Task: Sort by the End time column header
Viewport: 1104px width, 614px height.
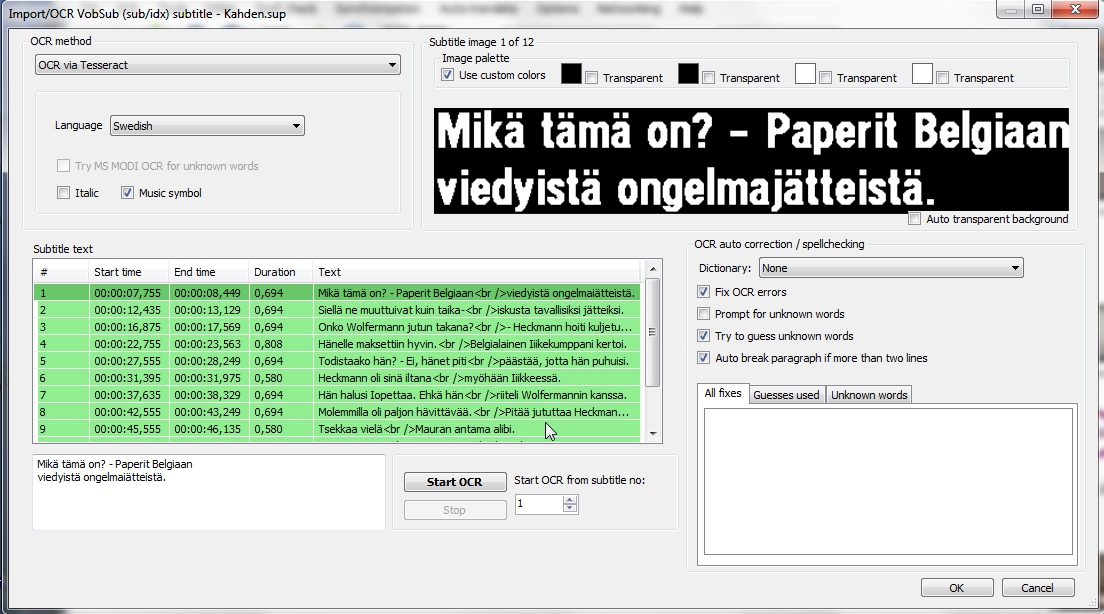Action: (209, 272)
